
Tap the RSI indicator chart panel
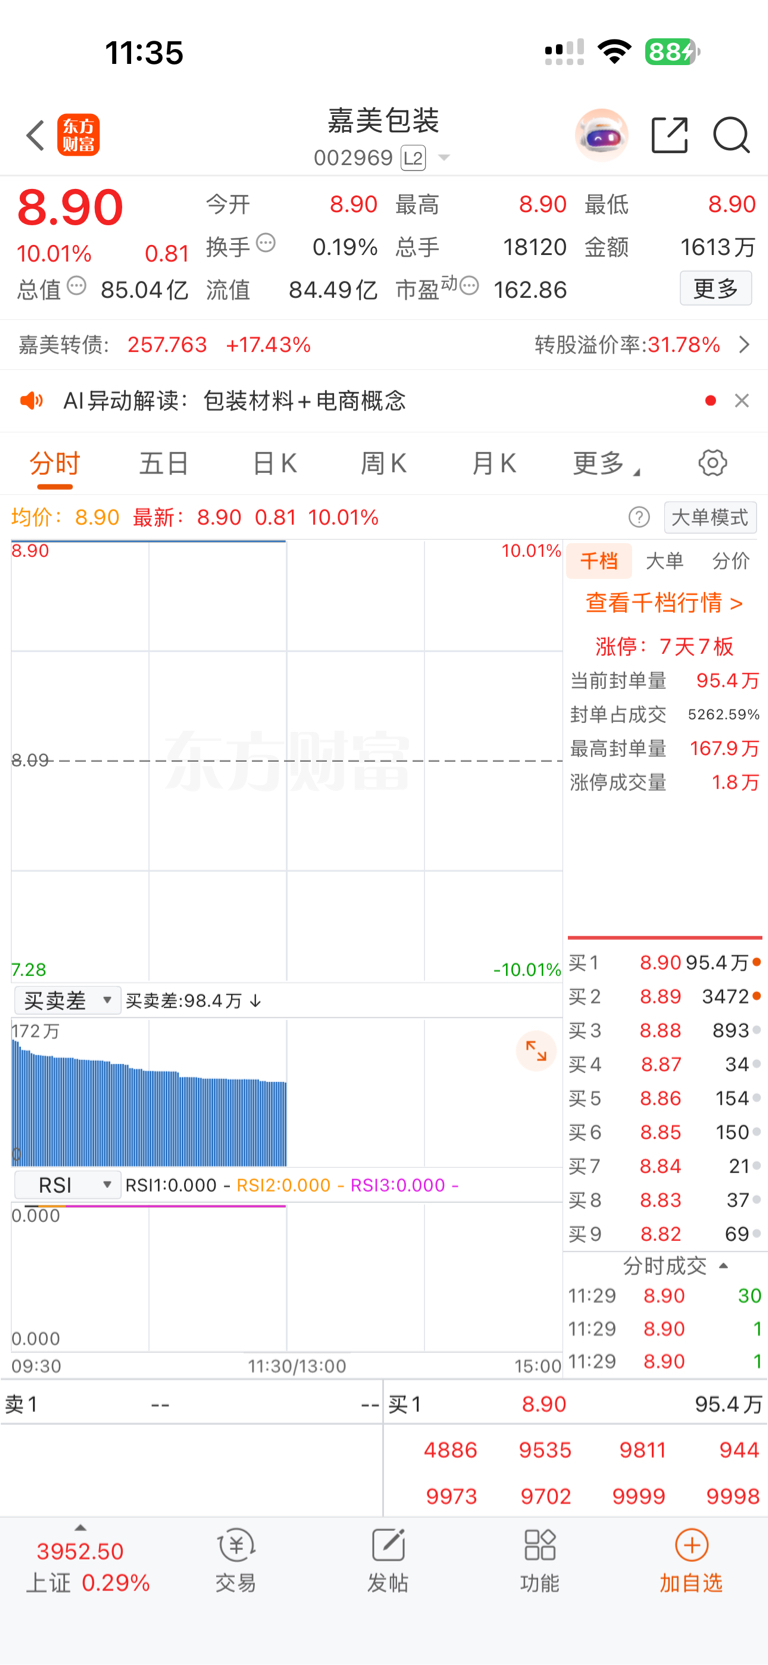[x=287, y=1277]
